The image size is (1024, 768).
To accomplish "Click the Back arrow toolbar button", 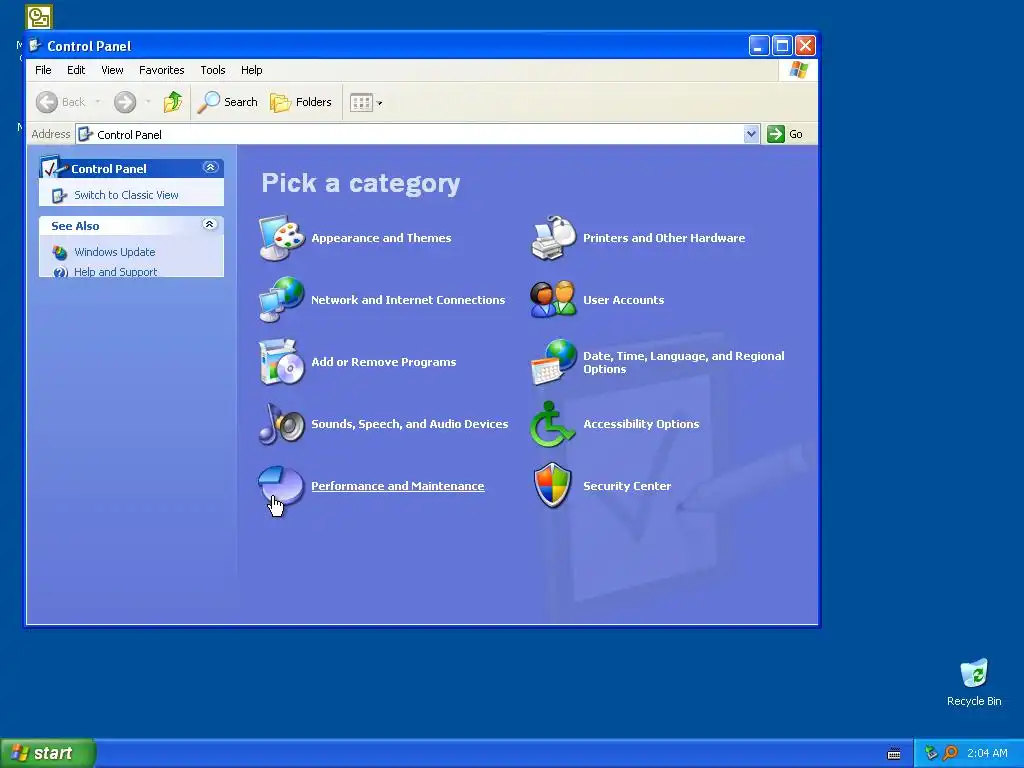I will tap(61, 102).
